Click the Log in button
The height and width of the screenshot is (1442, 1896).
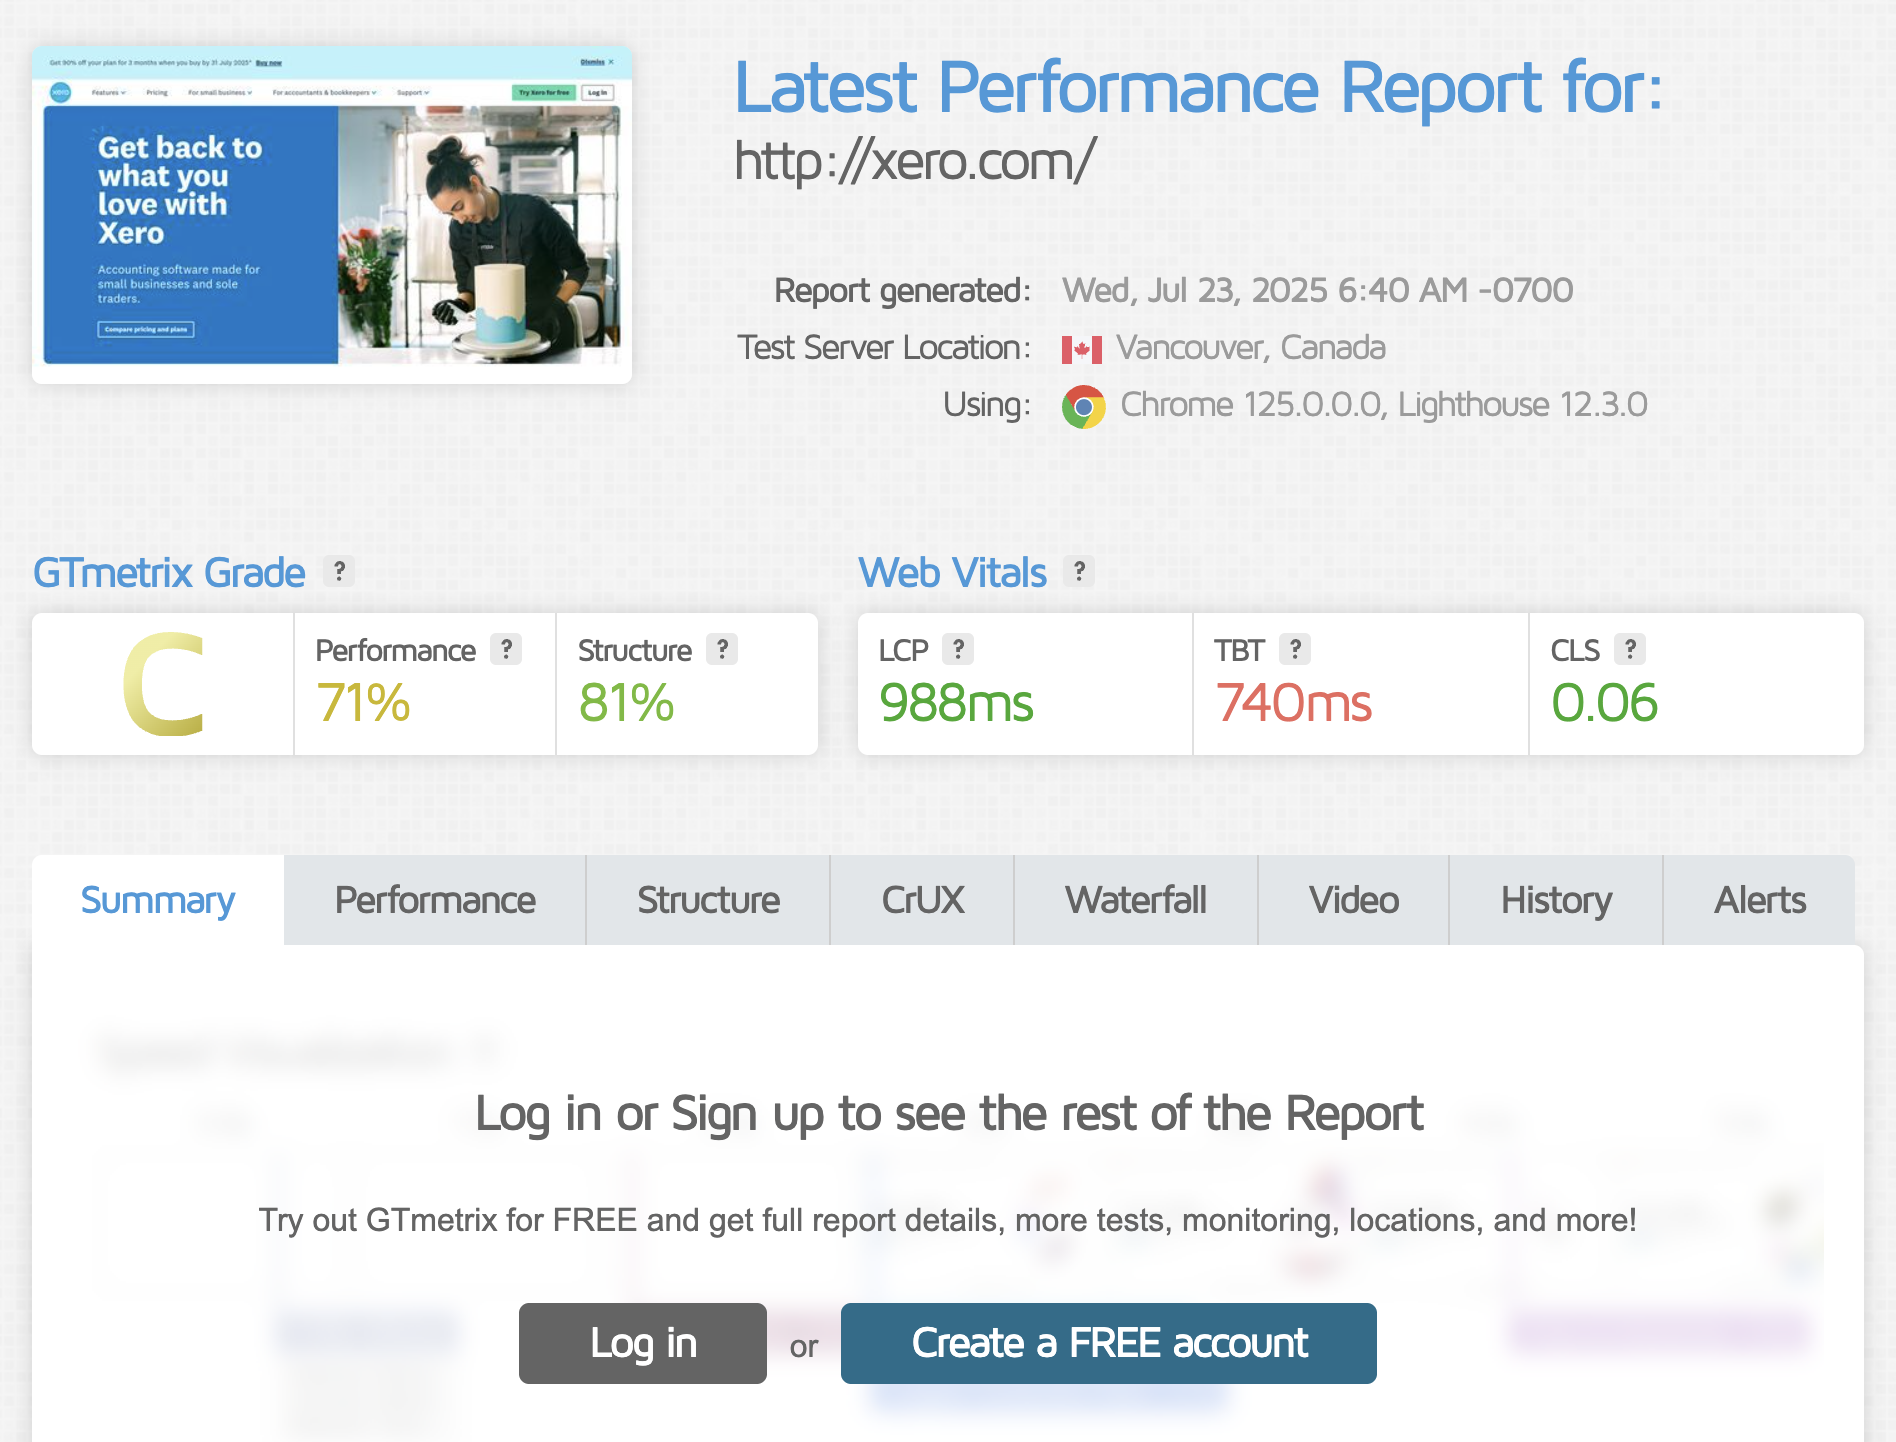[x=643, y=1343]
